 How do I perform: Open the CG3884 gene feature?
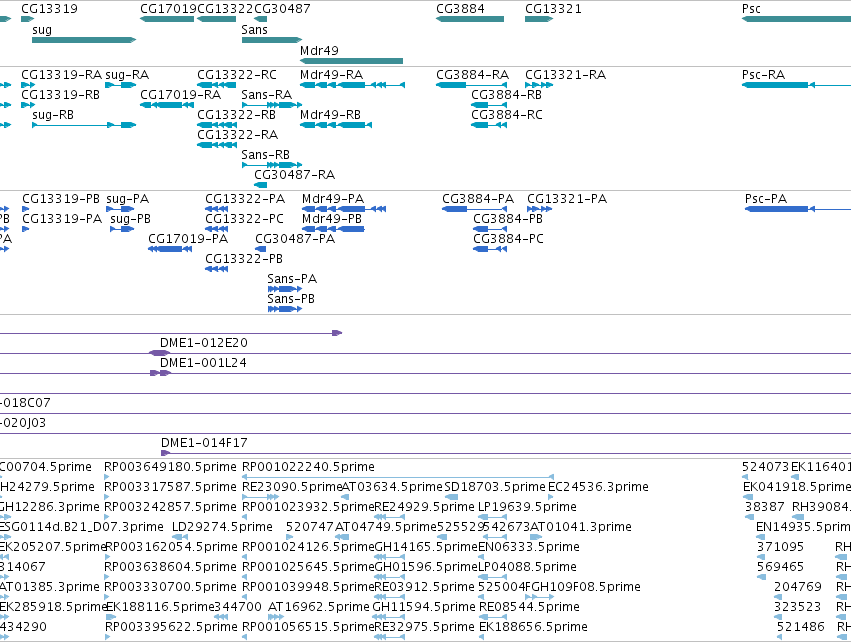coord(470,19)
